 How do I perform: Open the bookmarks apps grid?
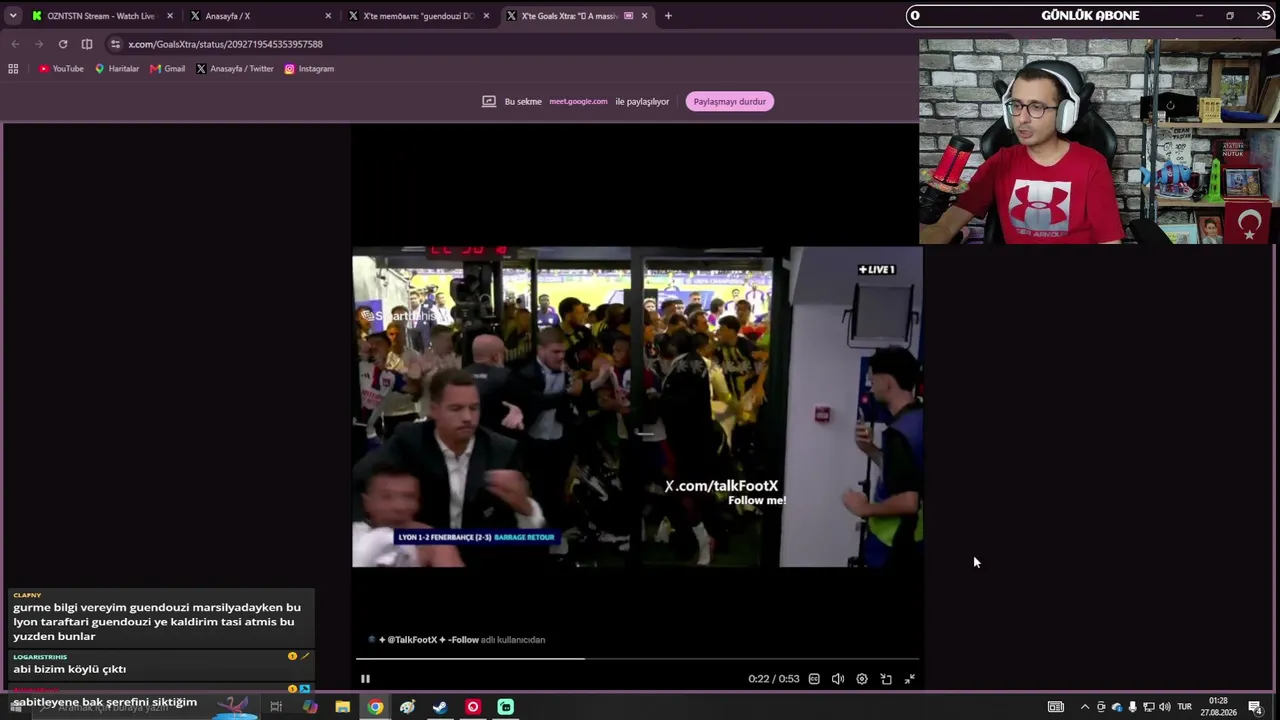(x=13, y=69)
